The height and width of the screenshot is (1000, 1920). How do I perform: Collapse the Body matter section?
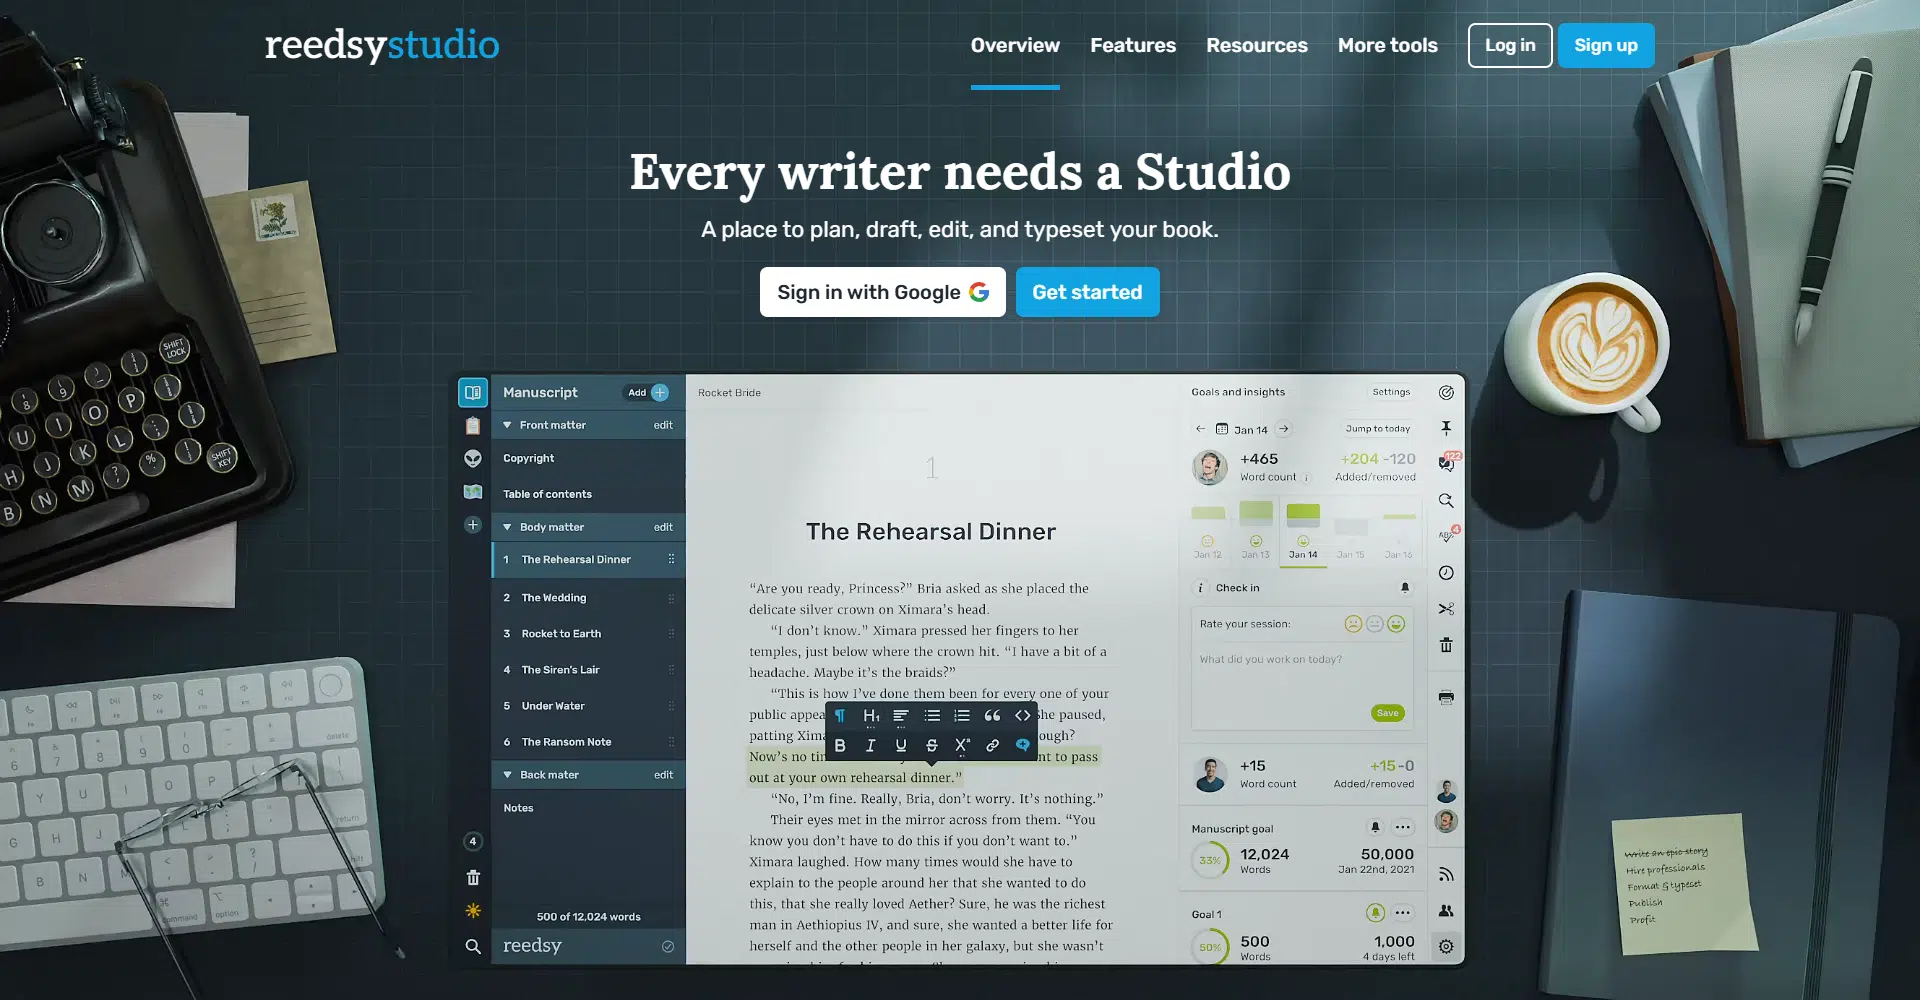(x=508, y=527)
